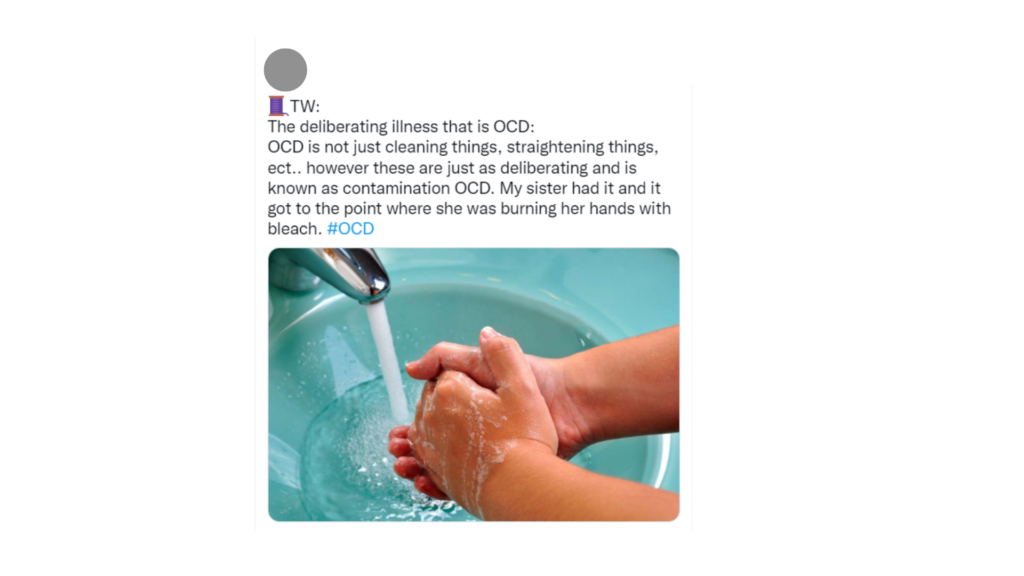
Task: Click the purple thread spool emoji
Action: point(277,106)
